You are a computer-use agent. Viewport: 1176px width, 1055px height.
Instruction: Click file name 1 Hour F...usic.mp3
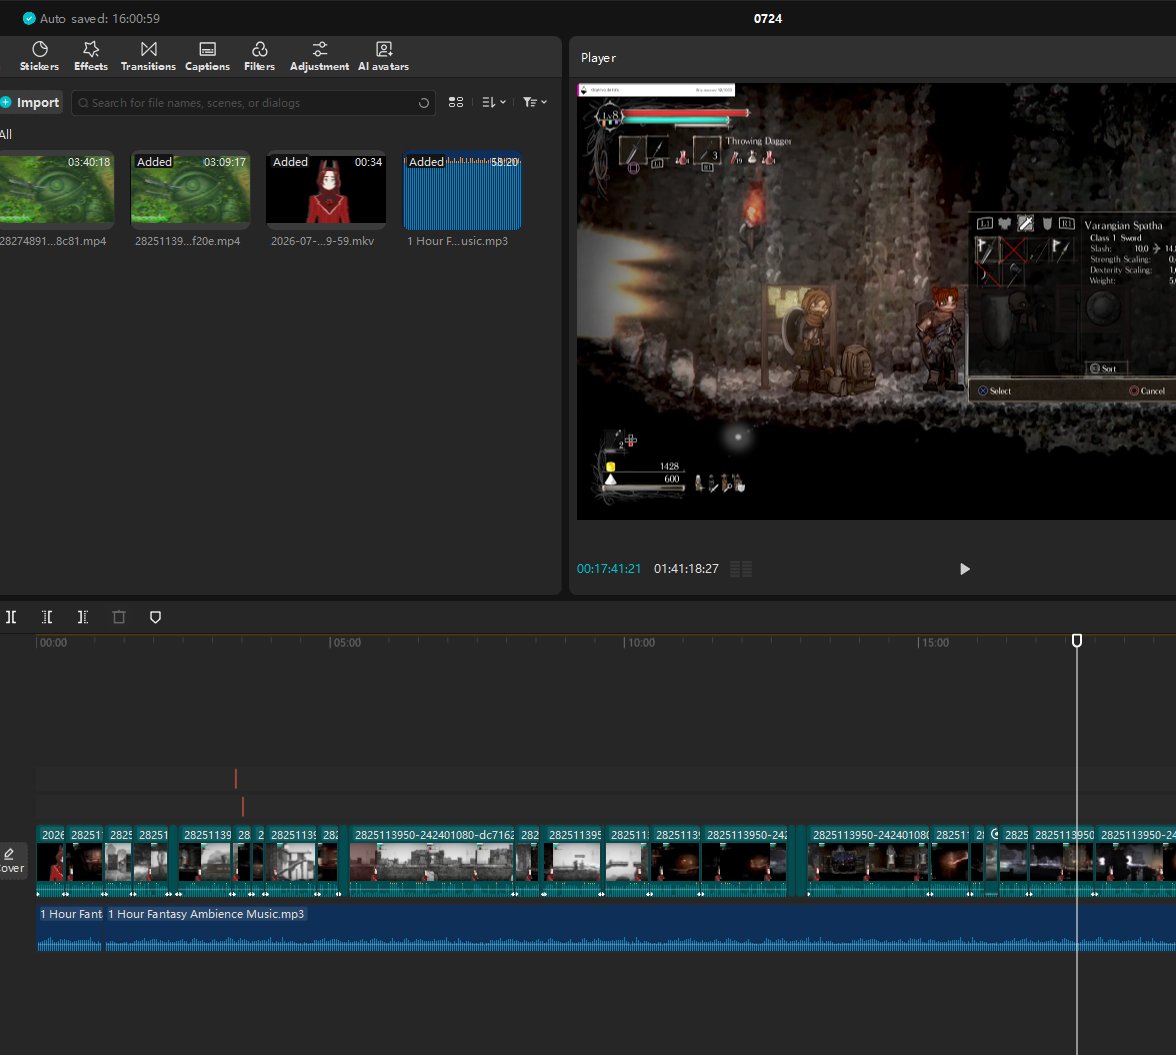[x=458, y=241]
